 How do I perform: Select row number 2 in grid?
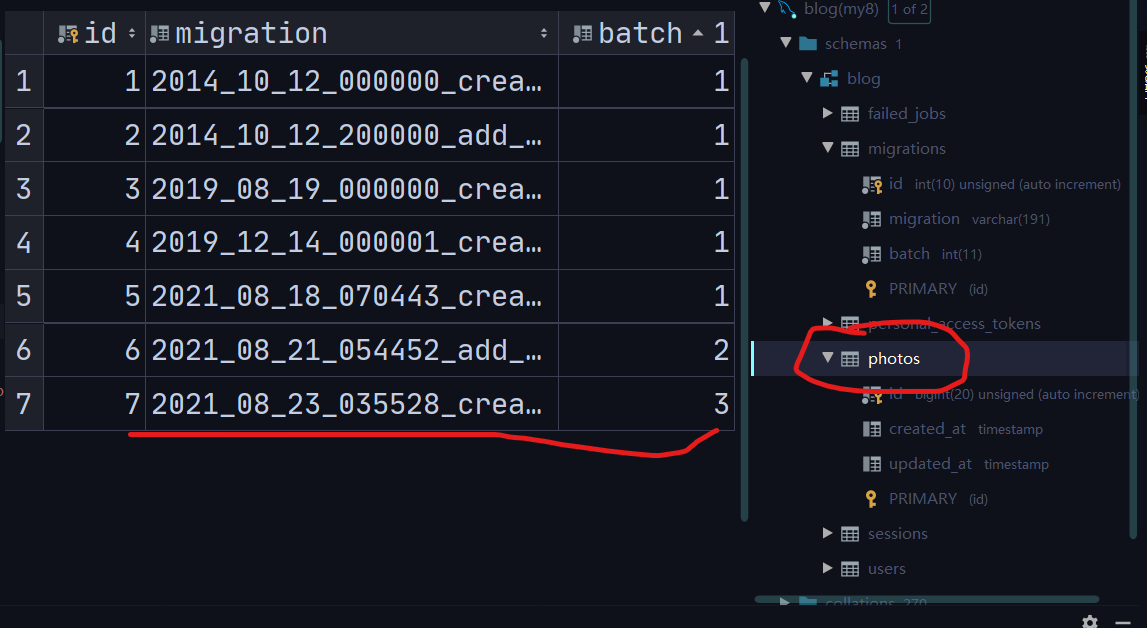[23, 135]
